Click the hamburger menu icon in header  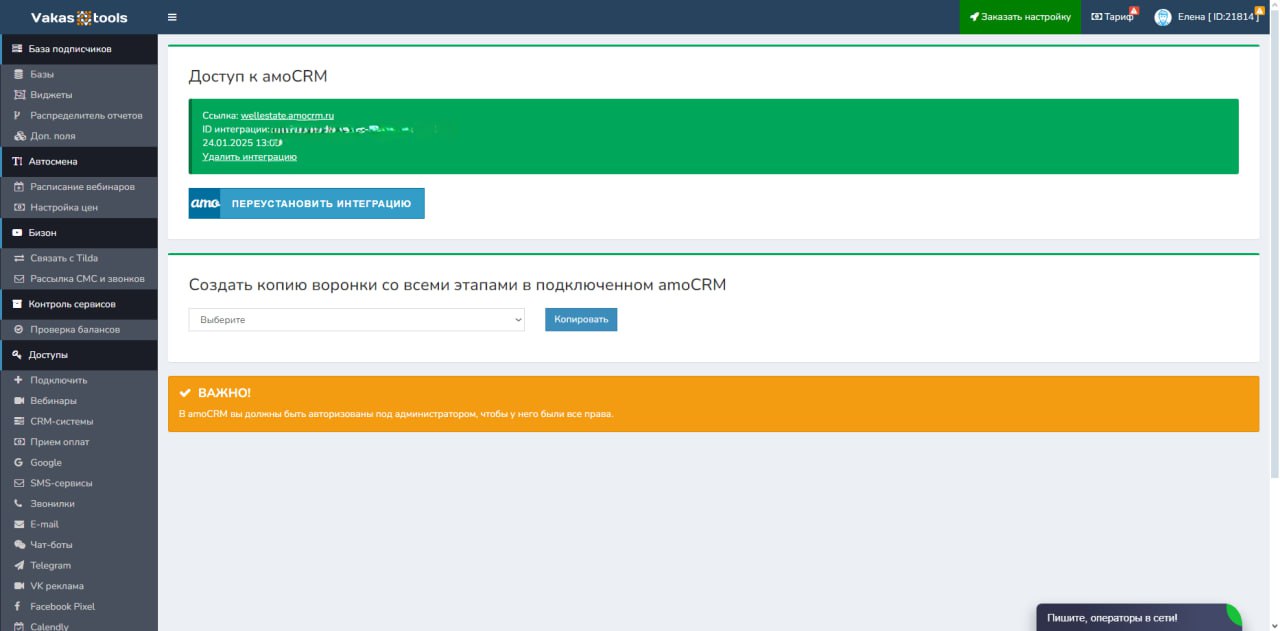tap(172, 17)
